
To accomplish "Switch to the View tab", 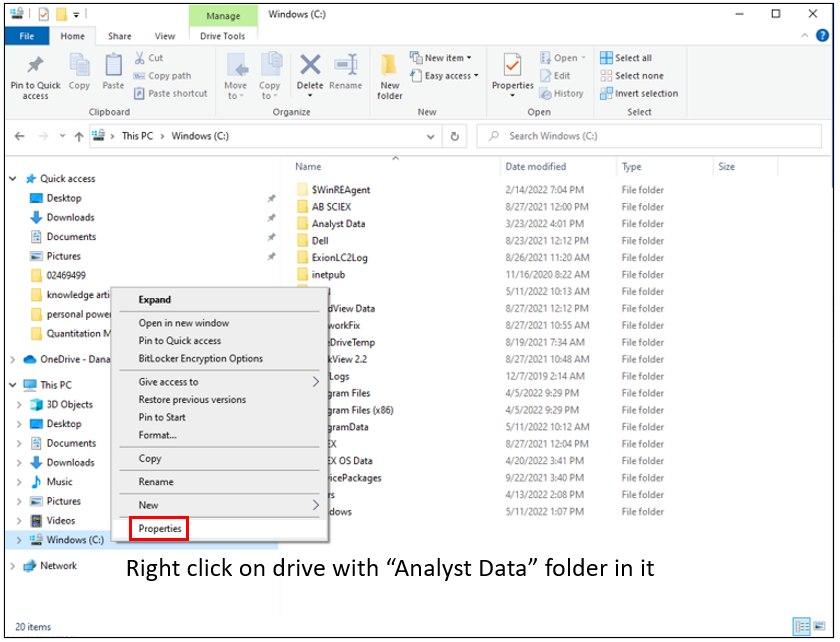I will 165,36.
